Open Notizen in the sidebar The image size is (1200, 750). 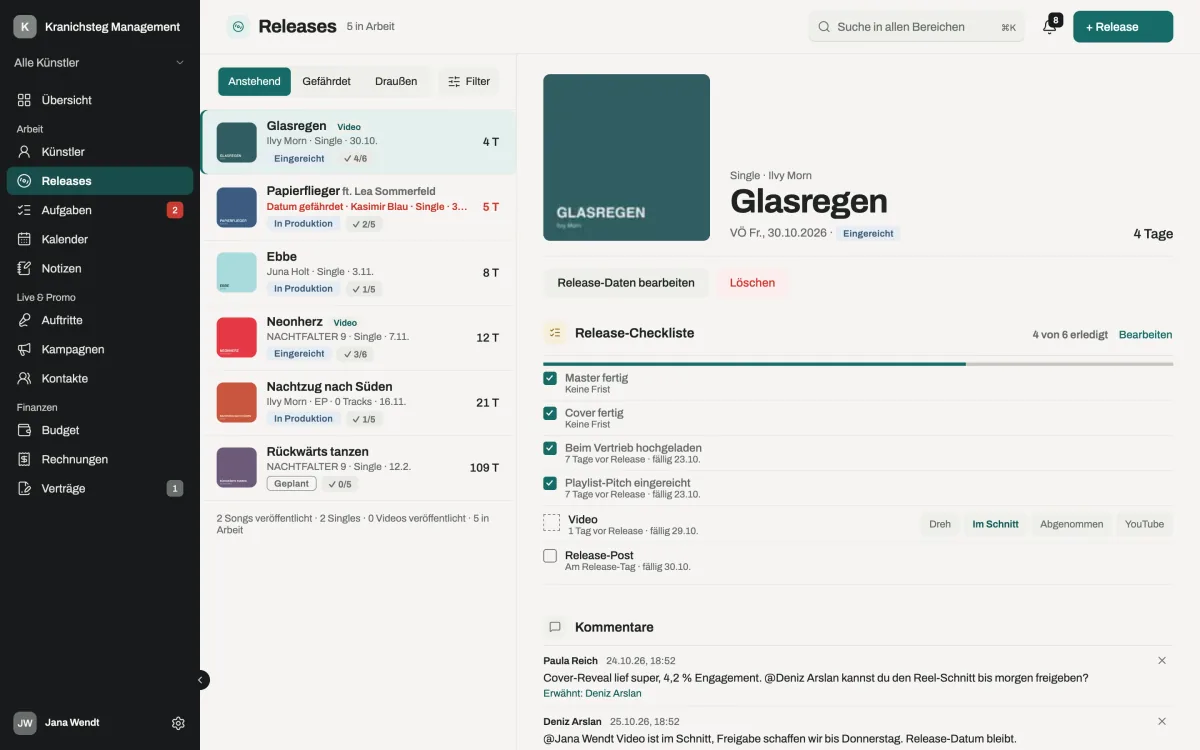tap(100, 268)
